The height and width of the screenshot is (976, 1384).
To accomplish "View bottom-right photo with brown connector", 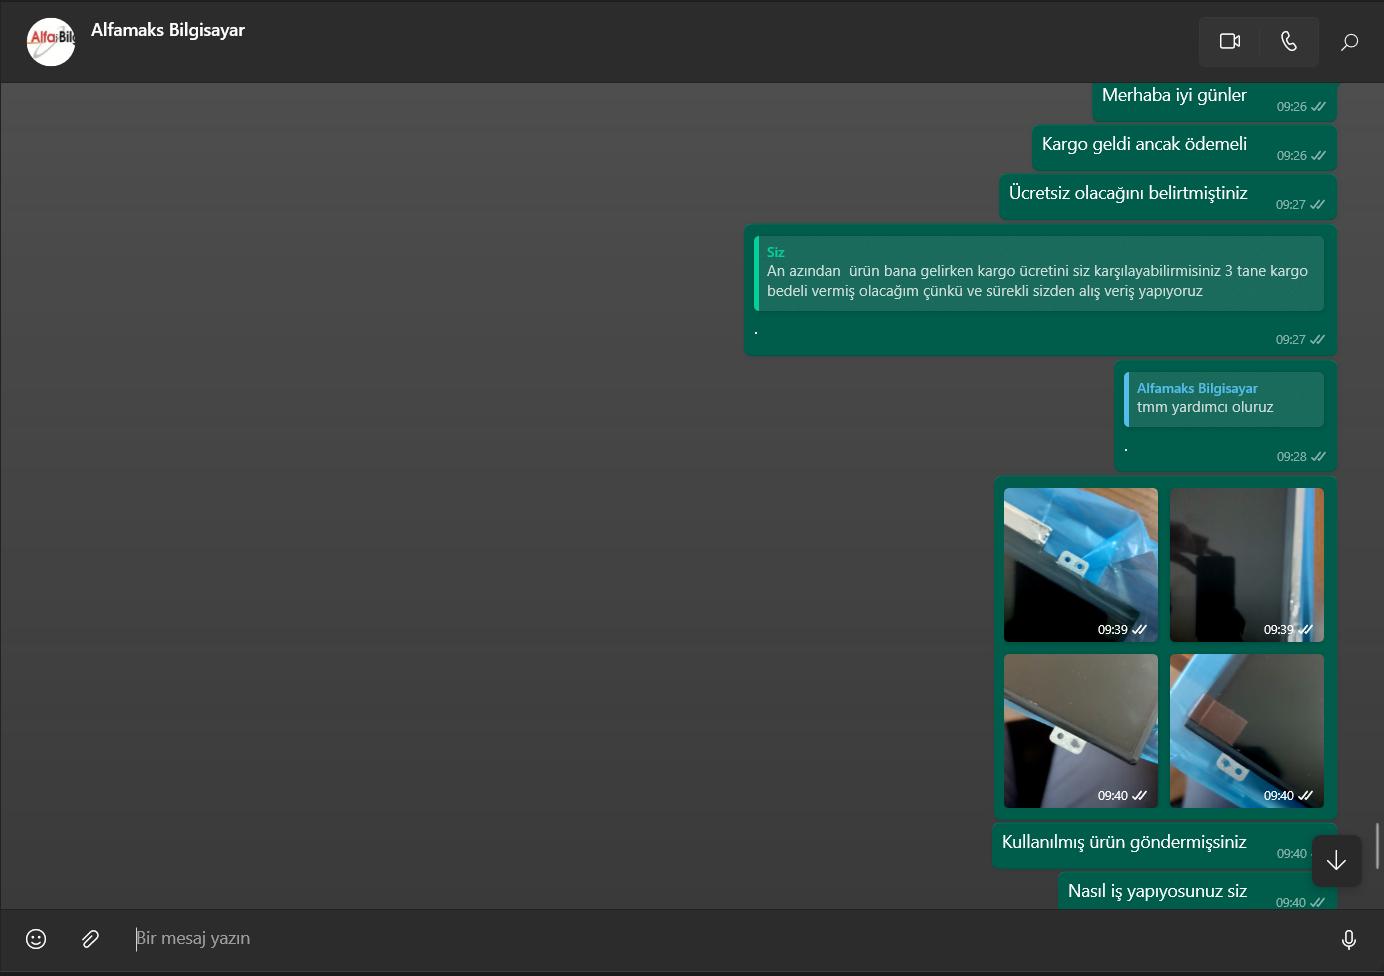I will [x=1246, y=730].
